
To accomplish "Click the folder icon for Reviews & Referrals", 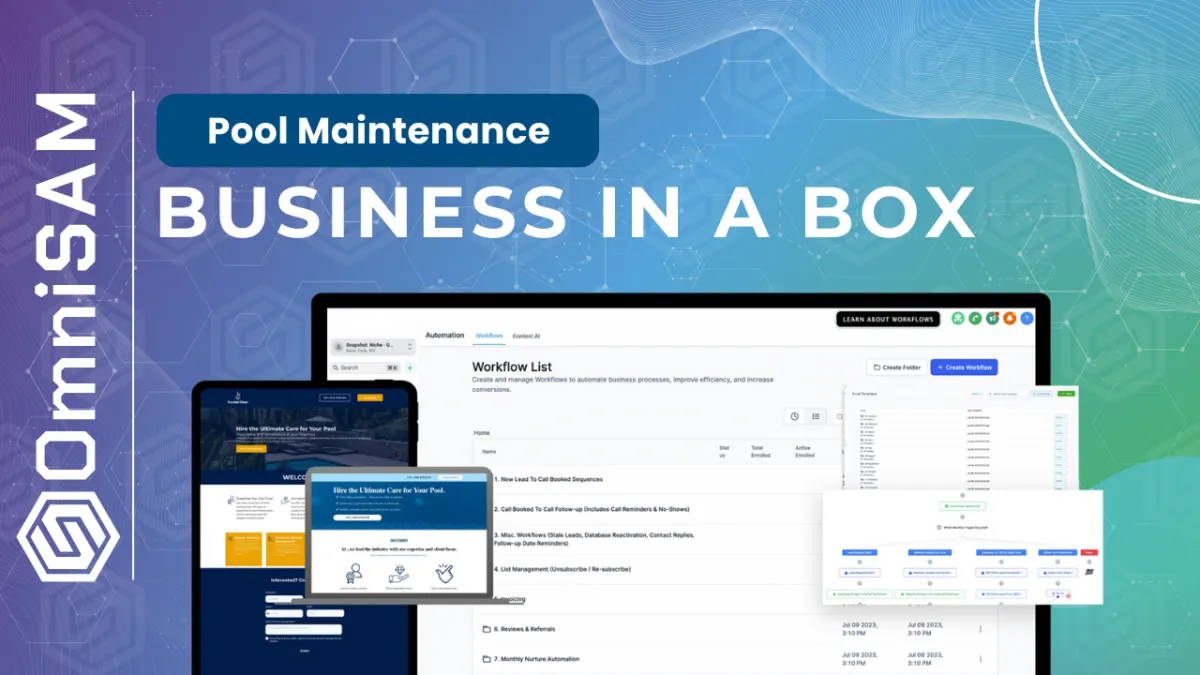I will [x=487, y=629].
